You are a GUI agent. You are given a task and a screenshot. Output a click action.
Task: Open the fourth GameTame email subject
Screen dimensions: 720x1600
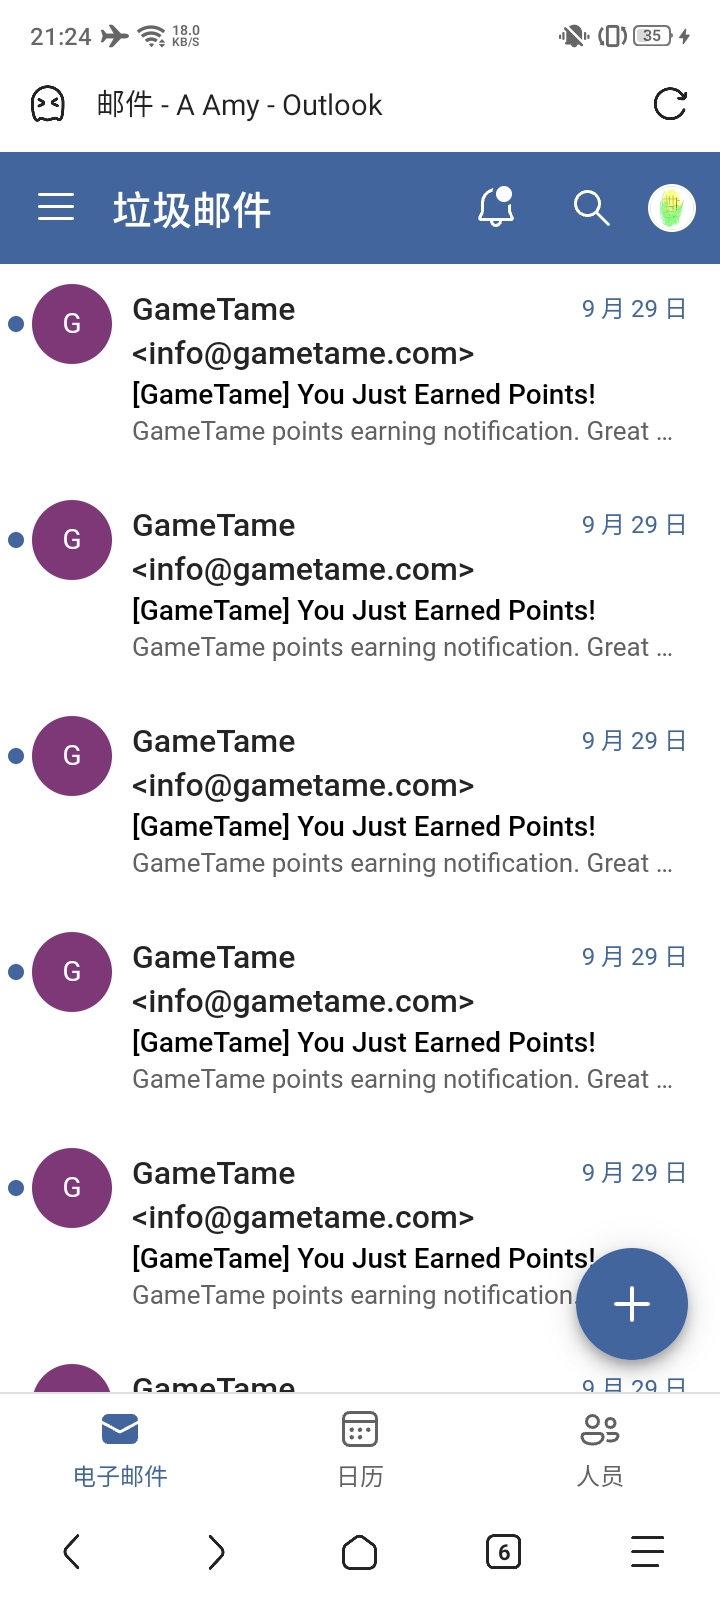[x=364, y=1042]
